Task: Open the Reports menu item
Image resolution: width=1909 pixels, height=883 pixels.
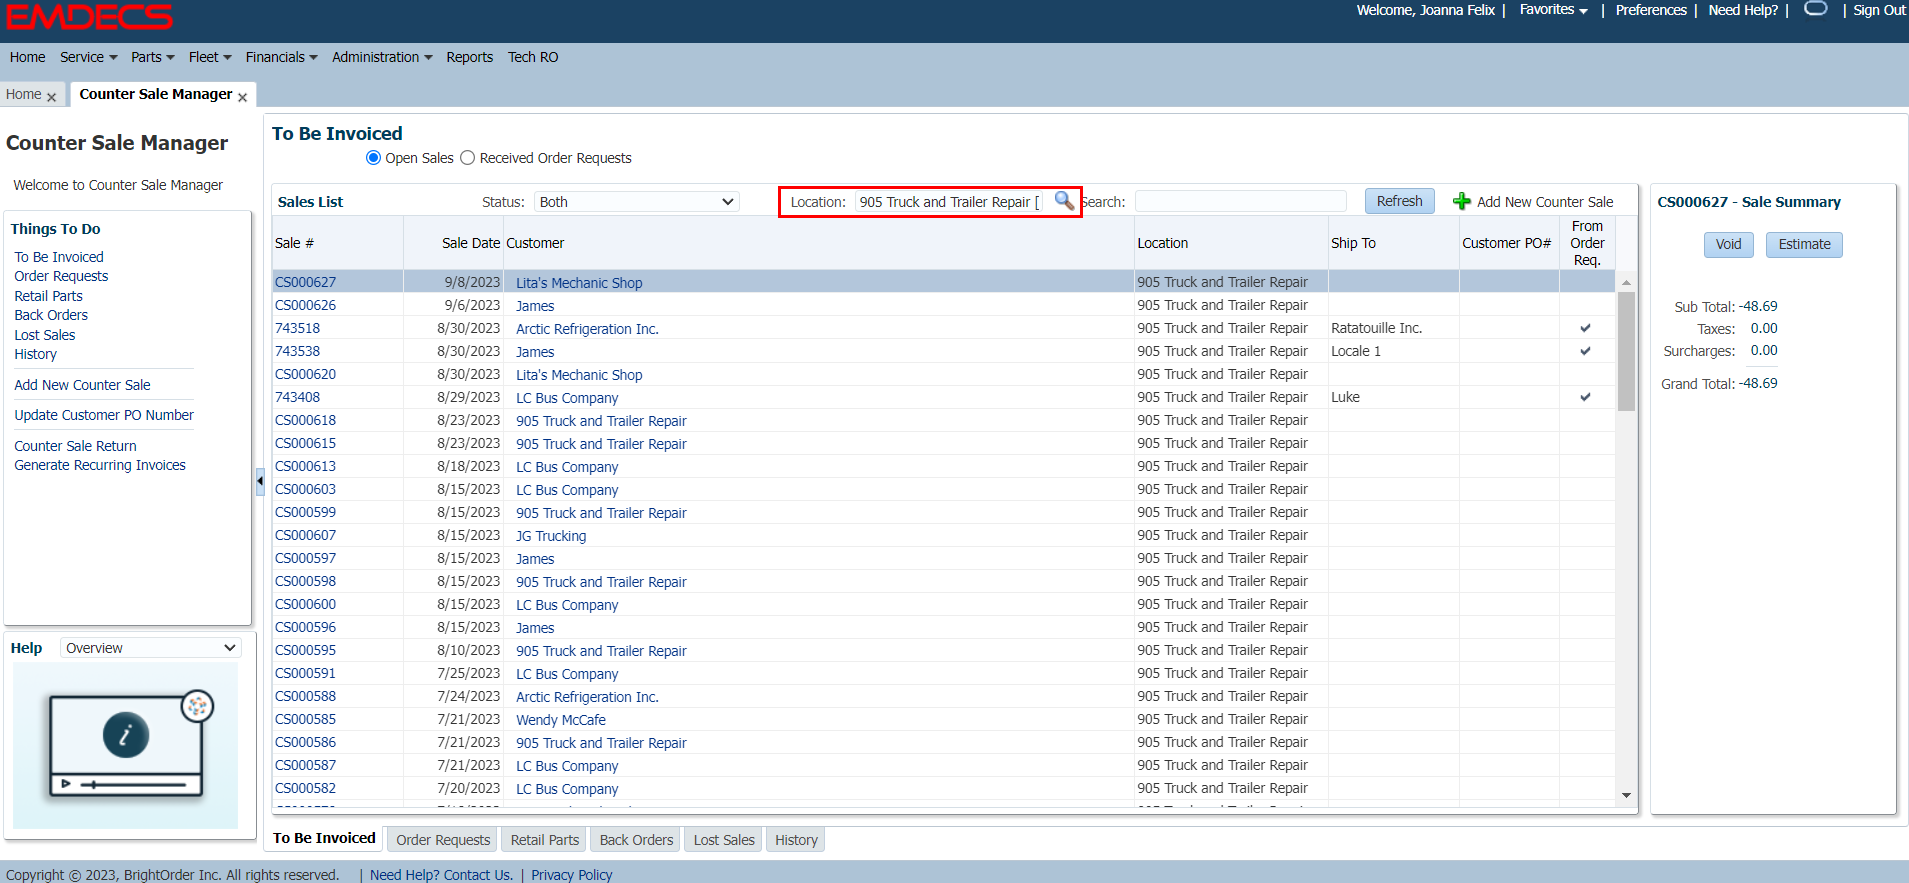Action: 469,57
